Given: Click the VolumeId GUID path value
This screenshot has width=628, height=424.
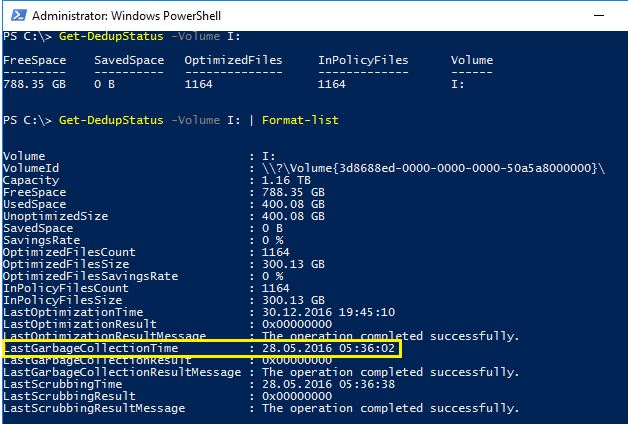Looking at the screenshot, I should (434, 167).
